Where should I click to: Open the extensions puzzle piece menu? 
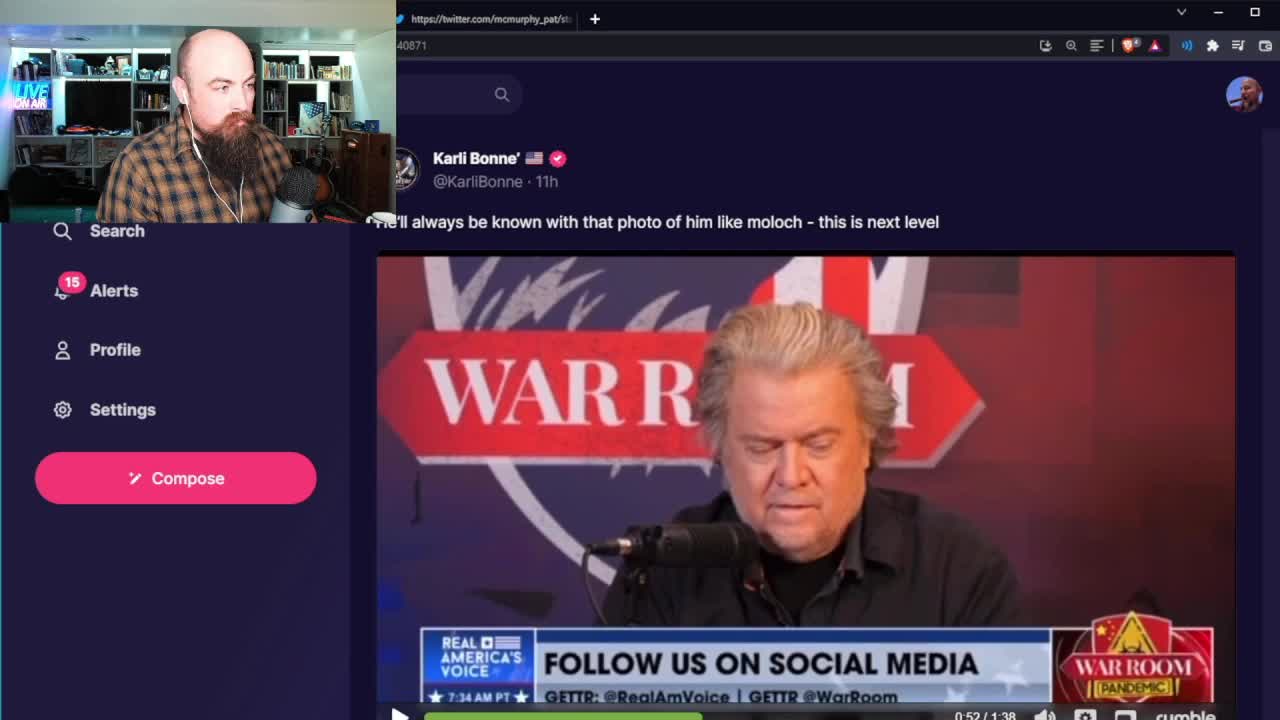(1213, 45)
